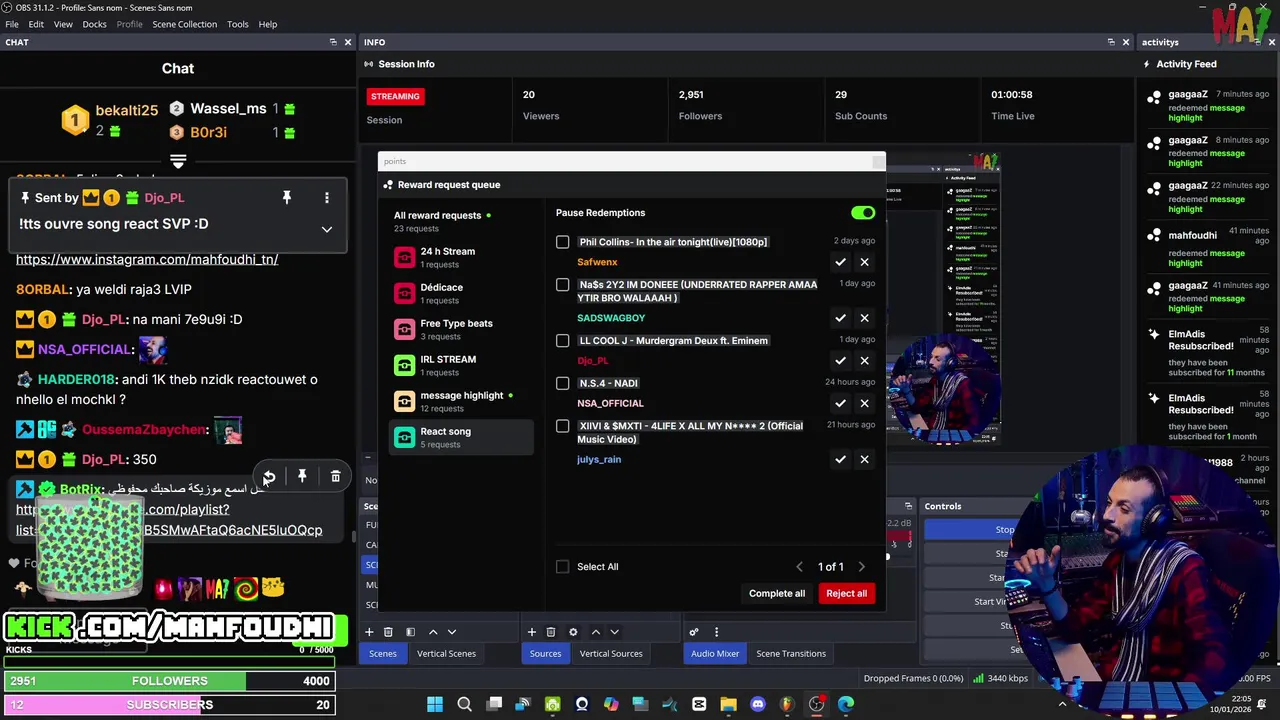
Task: Select the LL COOL J Murdergram checkbox
Action: [563, 341]
